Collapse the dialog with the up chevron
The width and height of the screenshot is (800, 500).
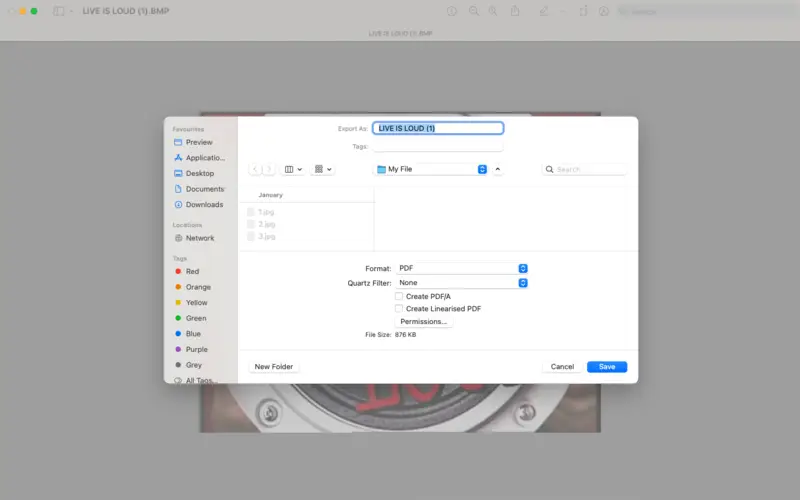[x=498, y=169]
